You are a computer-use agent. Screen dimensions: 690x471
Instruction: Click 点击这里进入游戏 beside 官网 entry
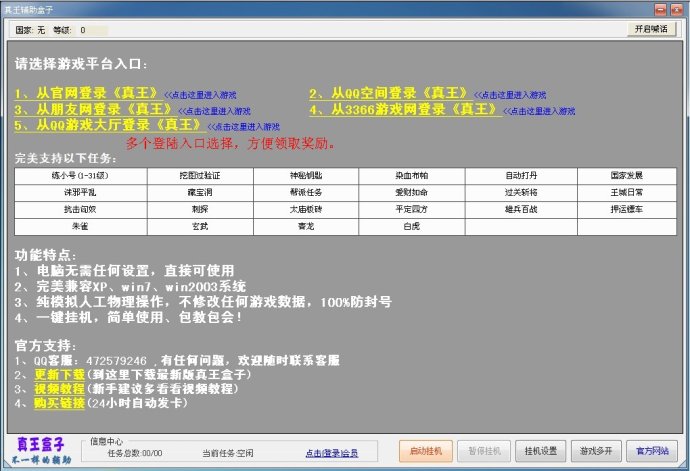click(x=200, y=95)
